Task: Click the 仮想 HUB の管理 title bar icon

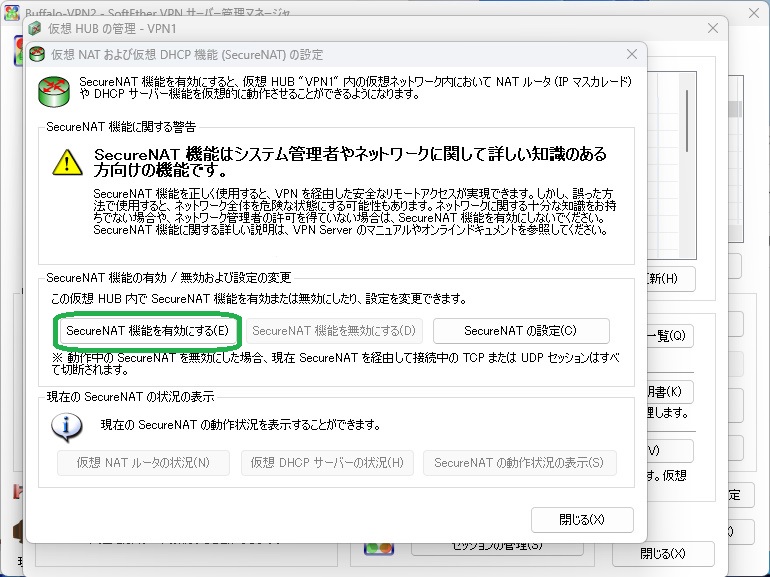Action: (34, 28)
